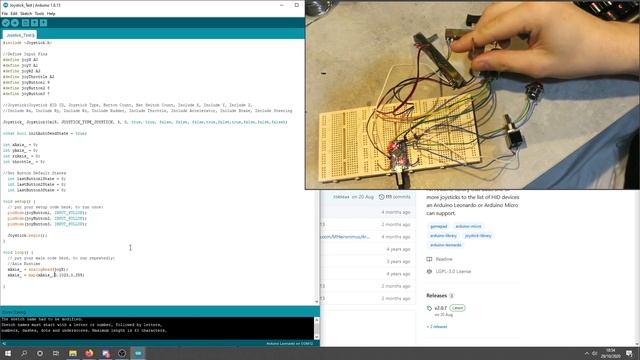
Task: Save the sketch with the Save icon
Action: 43,23
